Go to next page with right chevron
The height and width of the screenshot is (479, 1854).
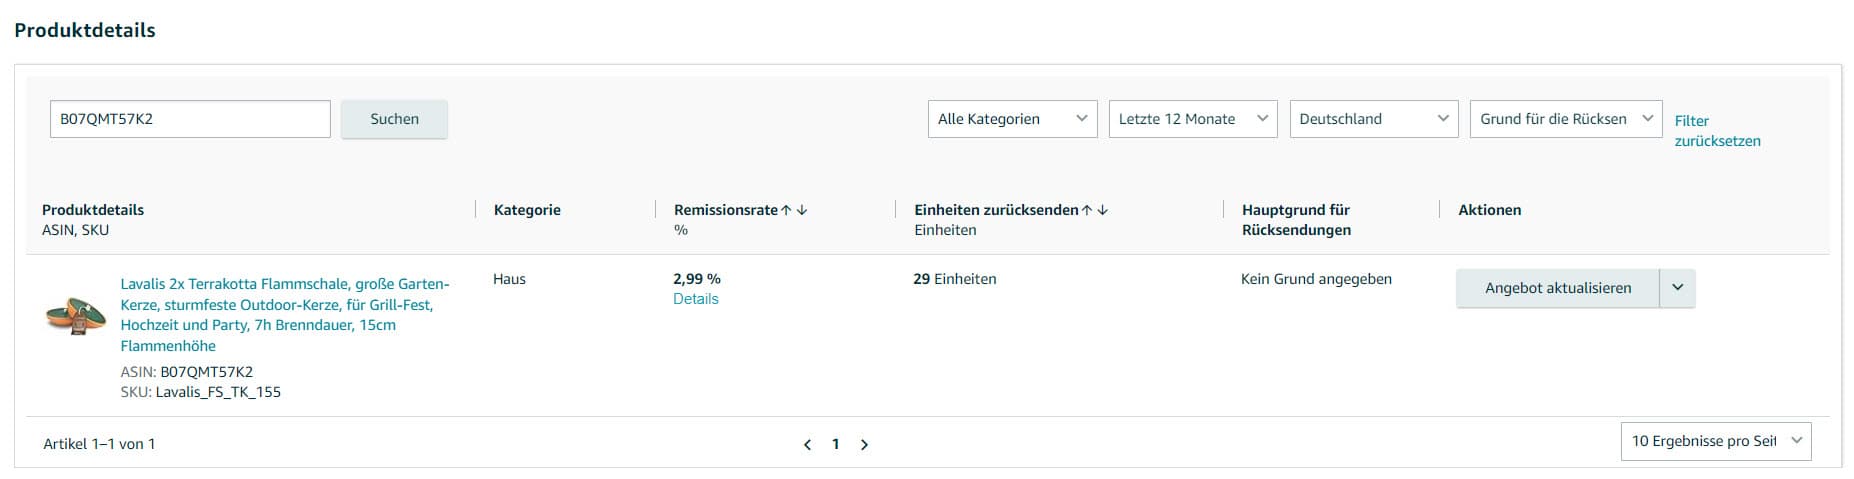[x=865, y=445]
